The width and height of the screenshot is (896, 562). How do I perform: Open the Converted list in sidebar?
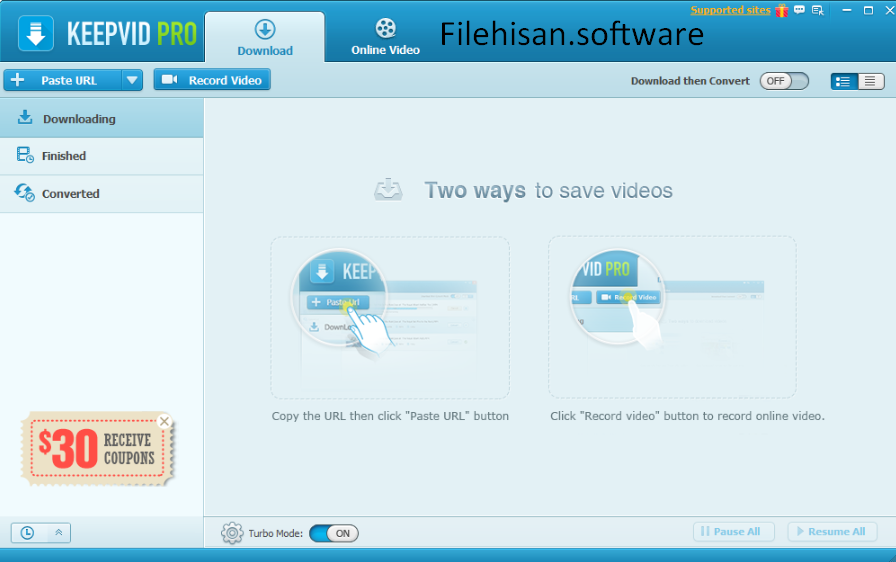[x=70, y=194]
